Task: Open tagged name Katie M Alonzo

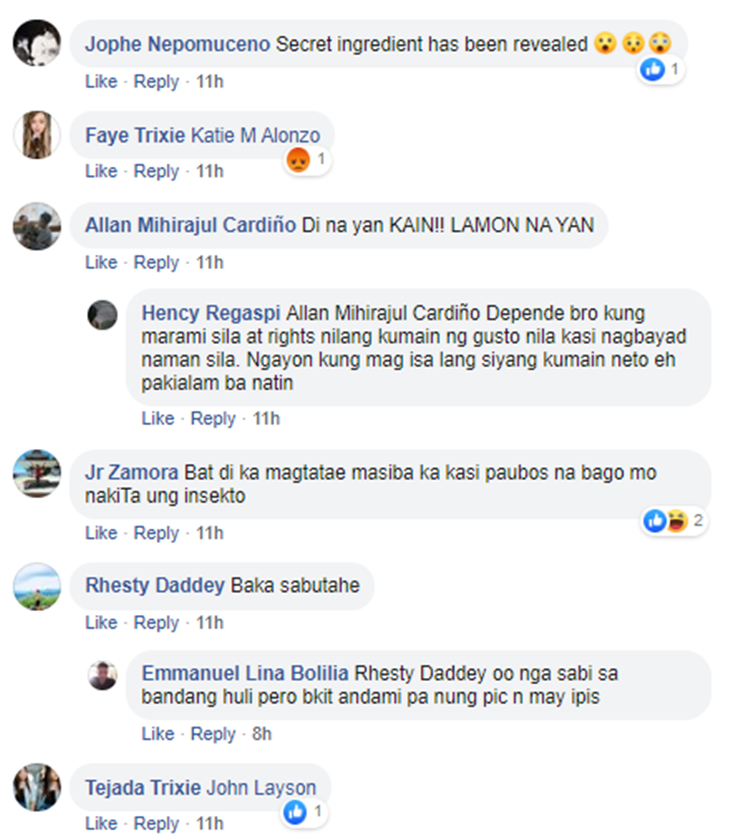Action: coord(255,135)
